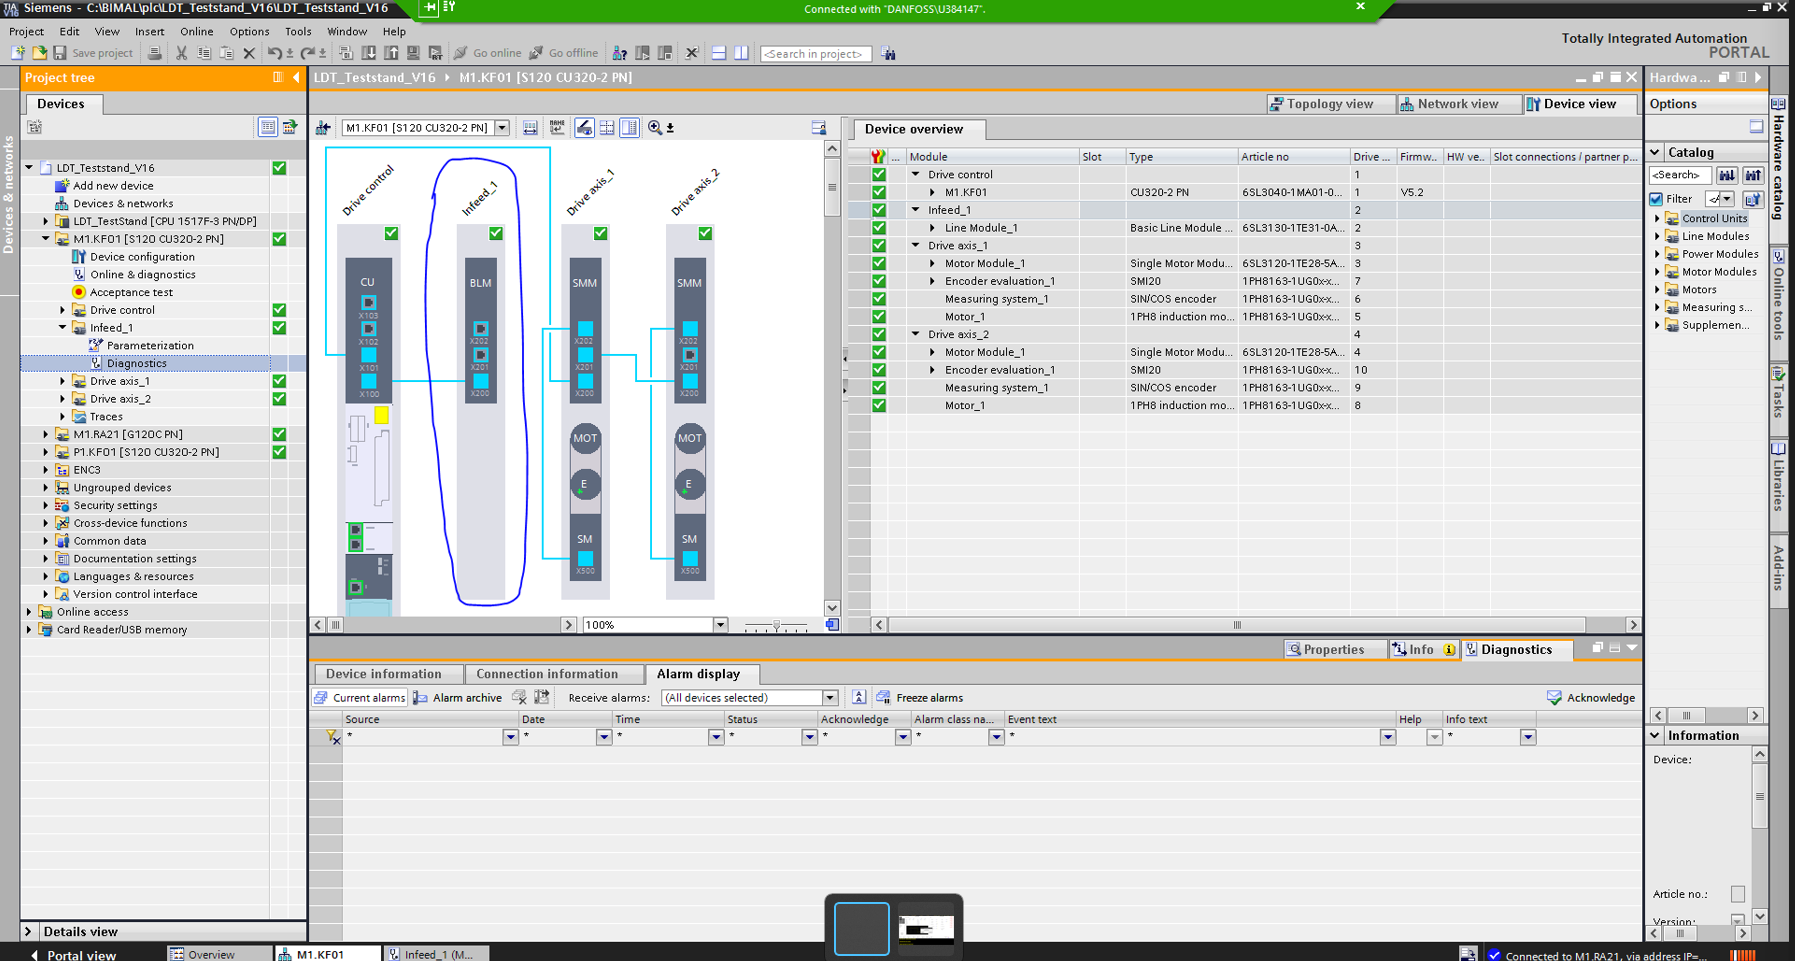The image size is (1795, 961).
Task: Open the Online menu
Action: point(196,31)
